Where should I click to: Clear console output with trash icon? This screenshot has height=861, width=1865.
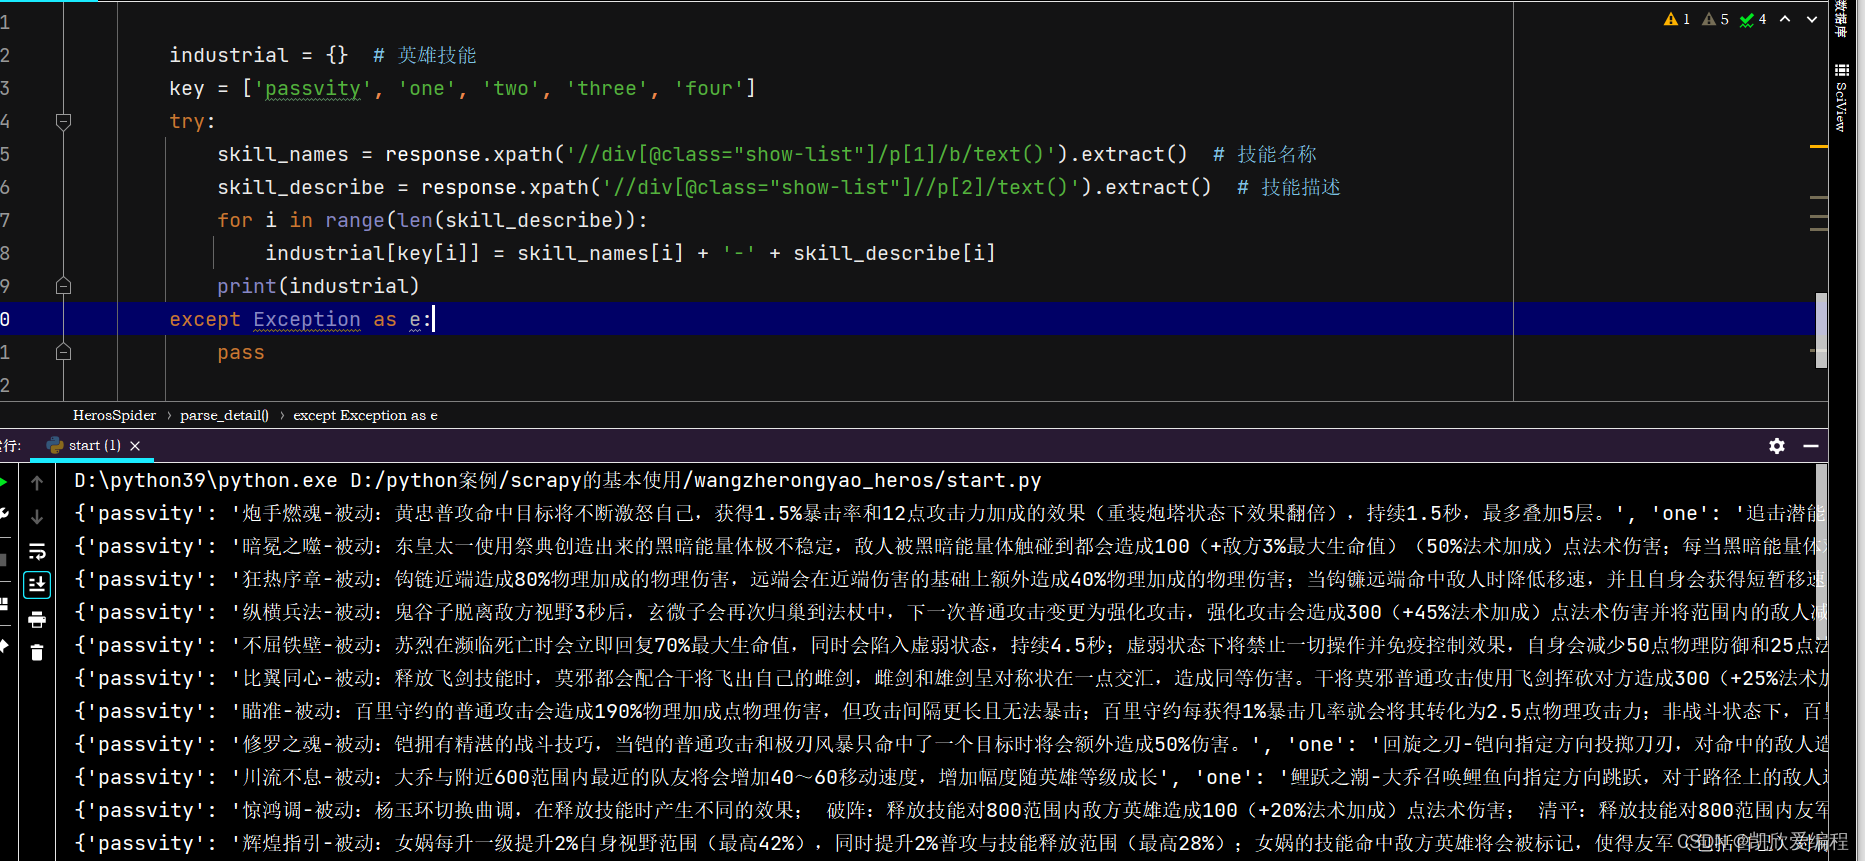(37, 653)
